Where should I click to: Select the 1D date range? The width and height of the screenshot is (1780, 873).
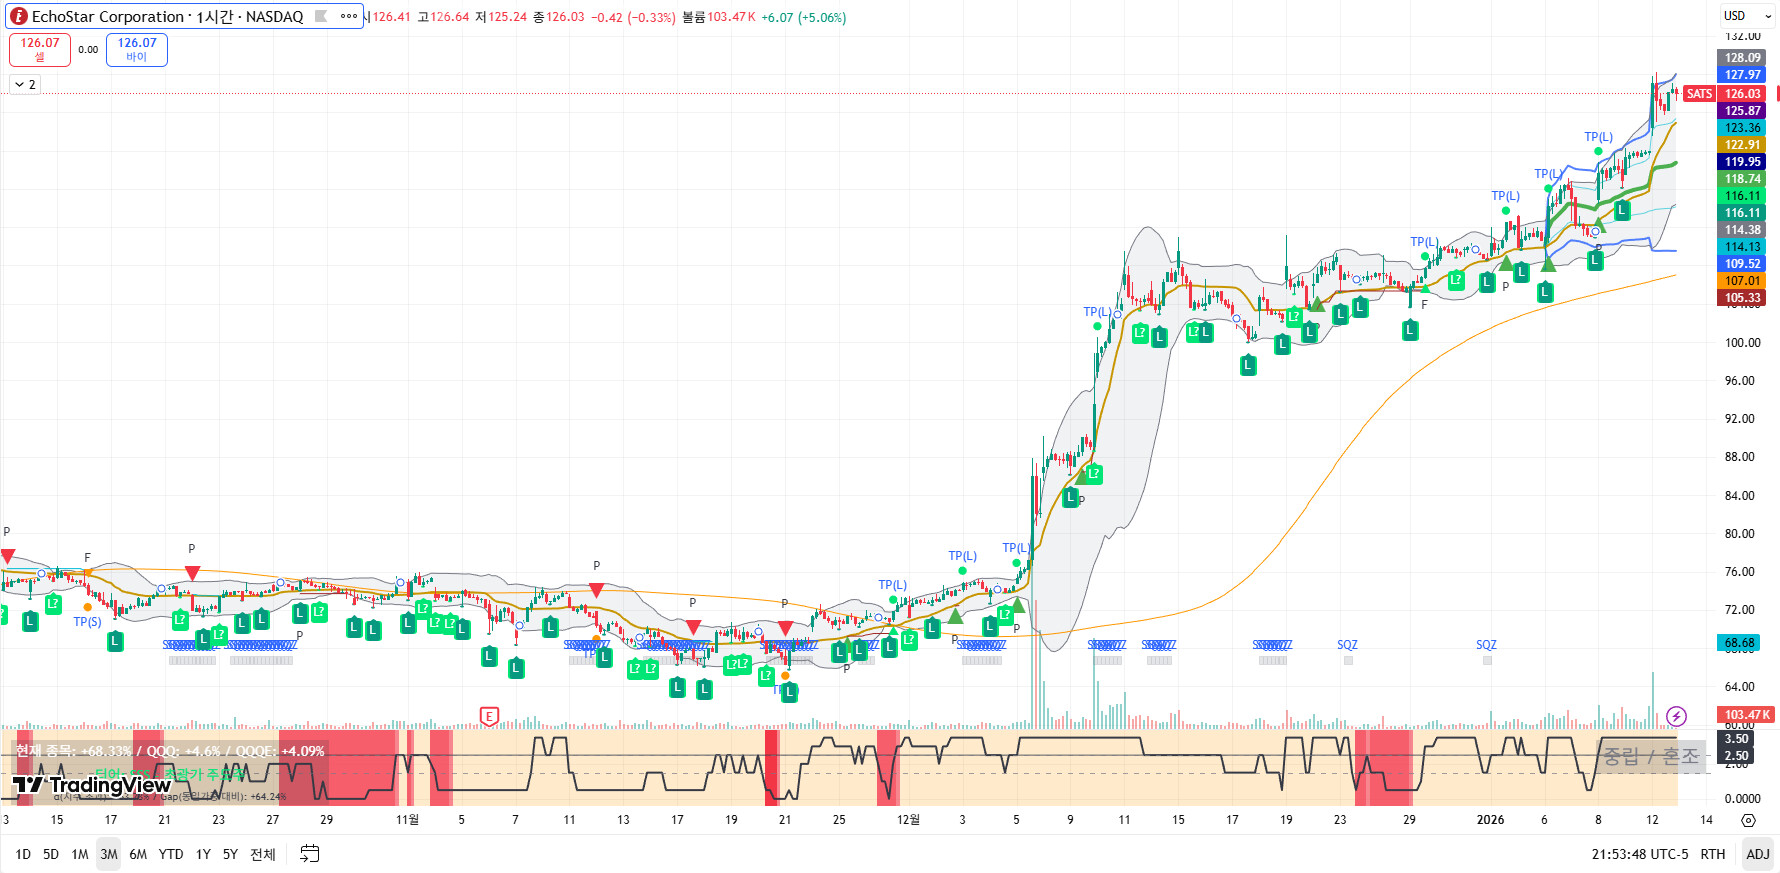[x=23, y=854]
